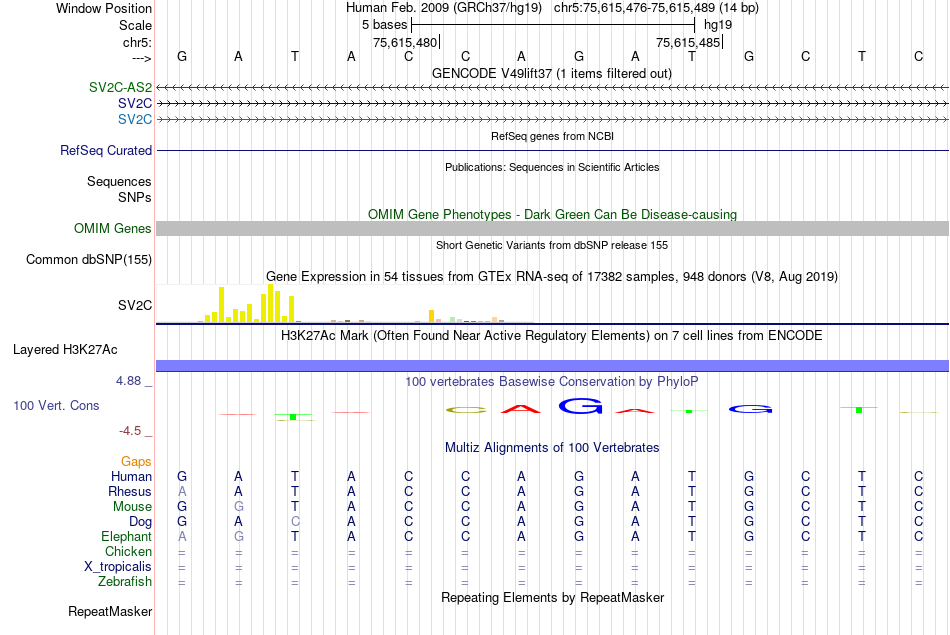This screenshot has height=635, width=950.
Task: Click the -4.5 lower PhyloP scale value
Action: pyautogui.click(x=130, y=431)
